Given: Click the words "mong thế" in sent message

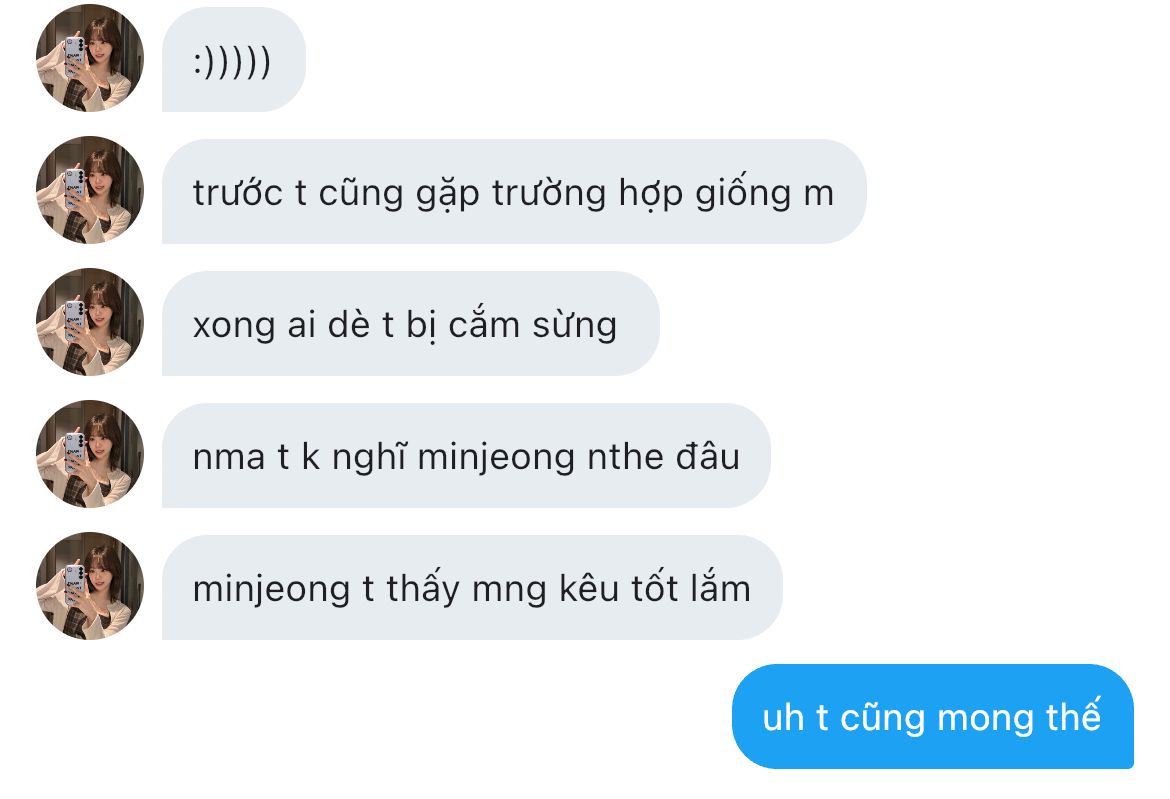Looking at the screenshot, I should pyautogui.click(x=1019, y=717).
